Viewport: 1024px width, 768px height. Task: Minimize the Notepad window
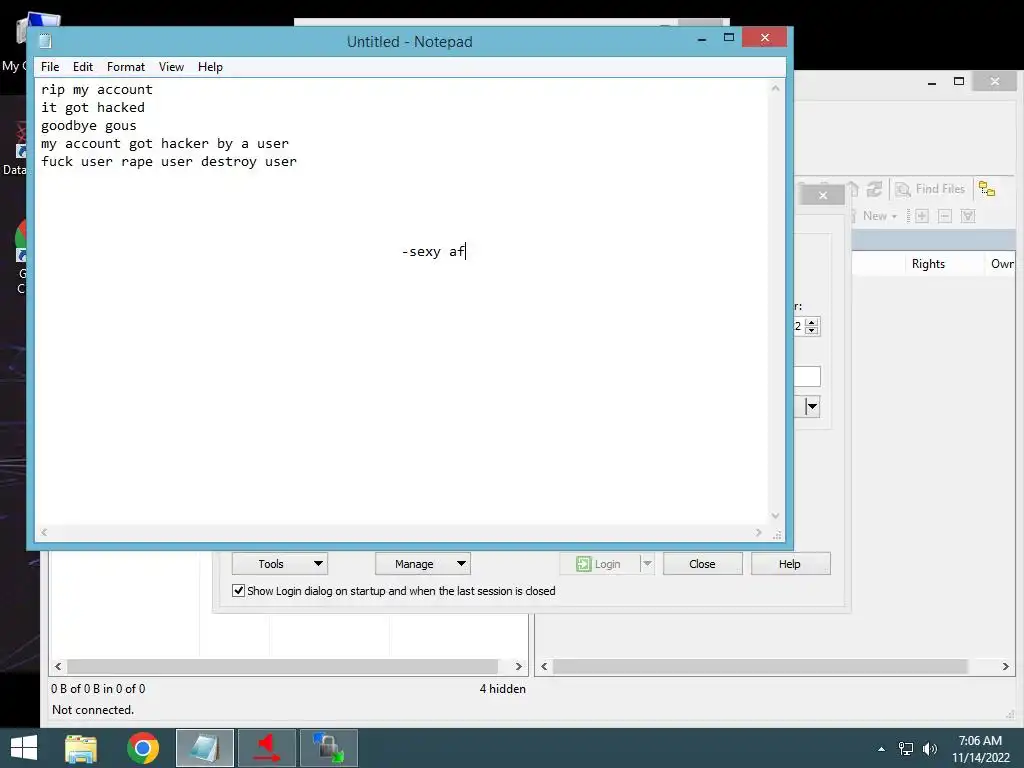point(702,39)
